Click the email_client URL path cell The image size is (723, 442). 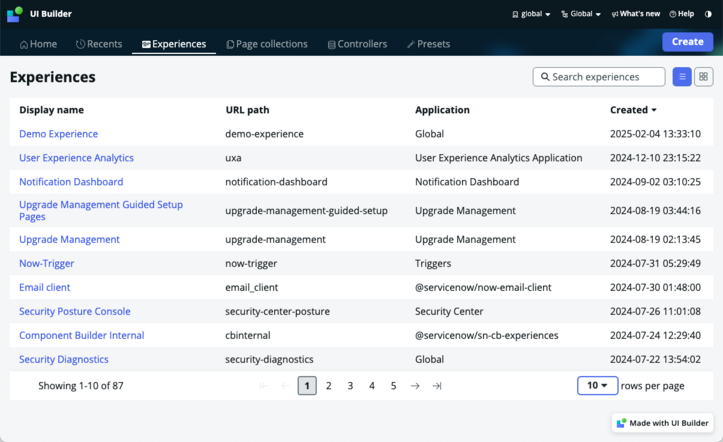[252, 287]
